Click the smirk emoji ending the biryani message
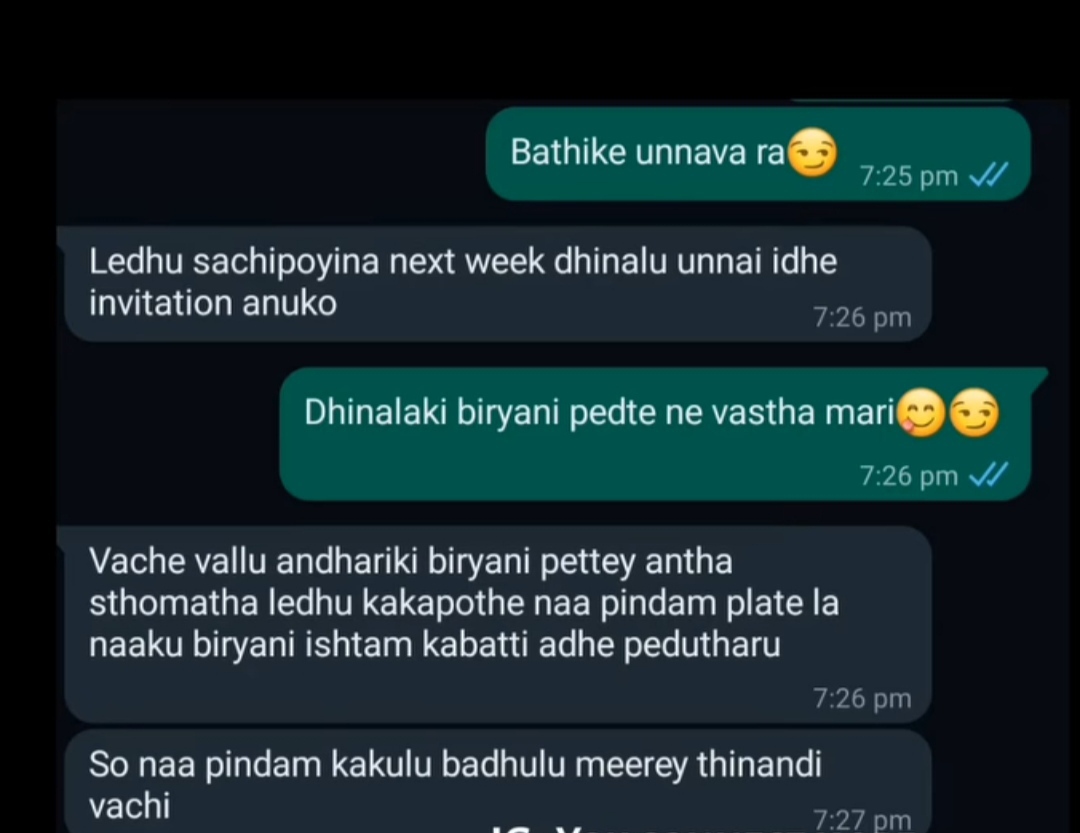Screen dimensions: 1080x833 (974, 413)
